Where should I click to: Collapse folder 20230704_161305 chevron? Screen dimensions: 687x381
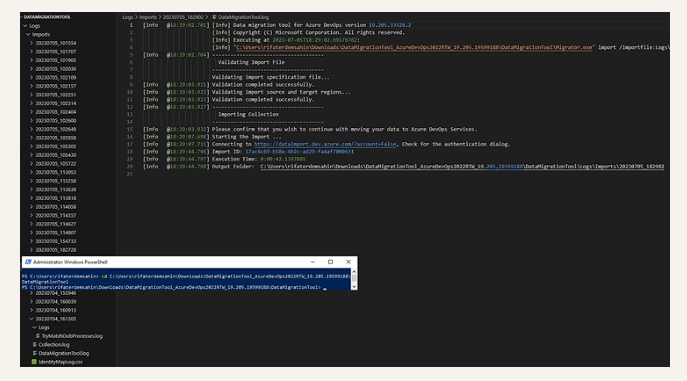point(31,319)
